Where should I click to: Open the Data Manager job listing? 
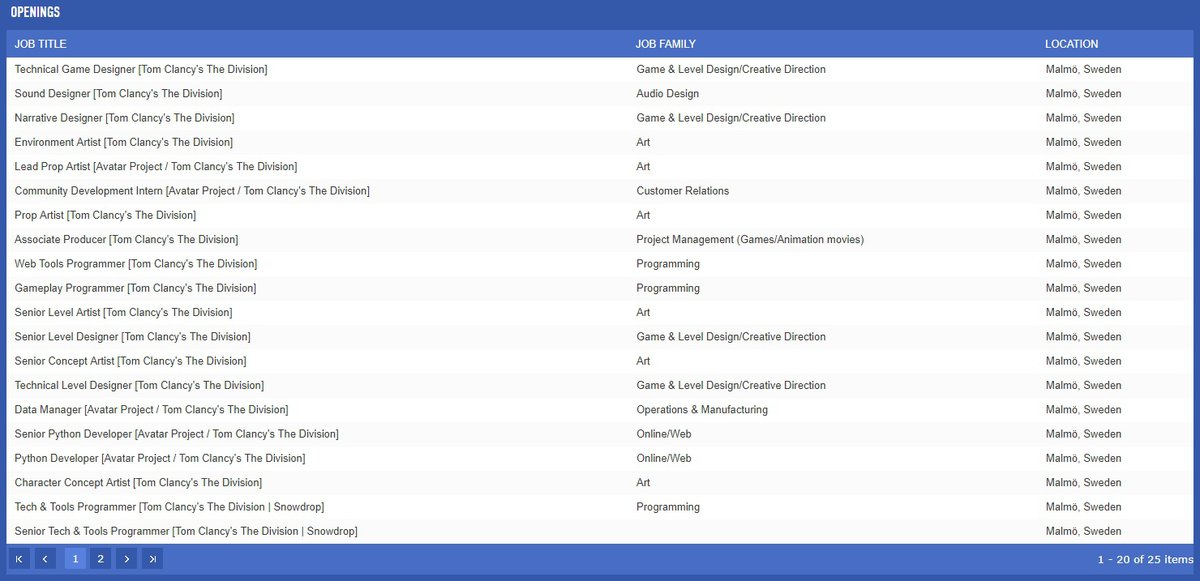pyautogui.click(x=151, y=410)
